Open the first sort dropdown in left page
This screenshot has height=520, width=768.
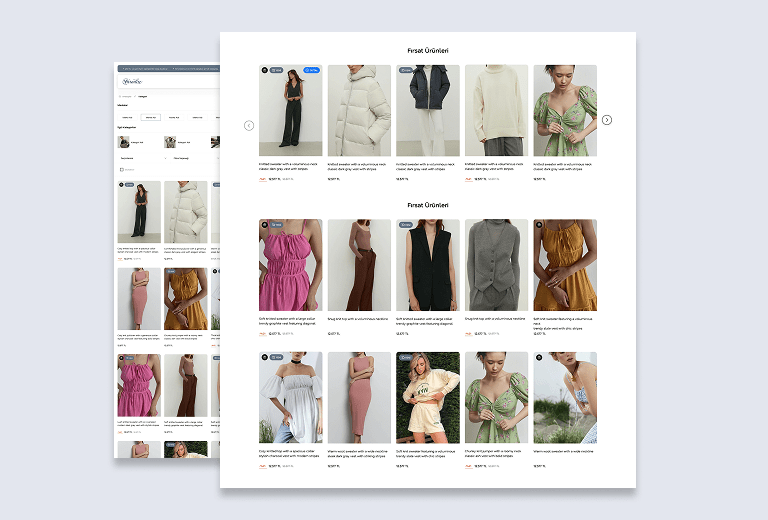[x=143, y=158]
